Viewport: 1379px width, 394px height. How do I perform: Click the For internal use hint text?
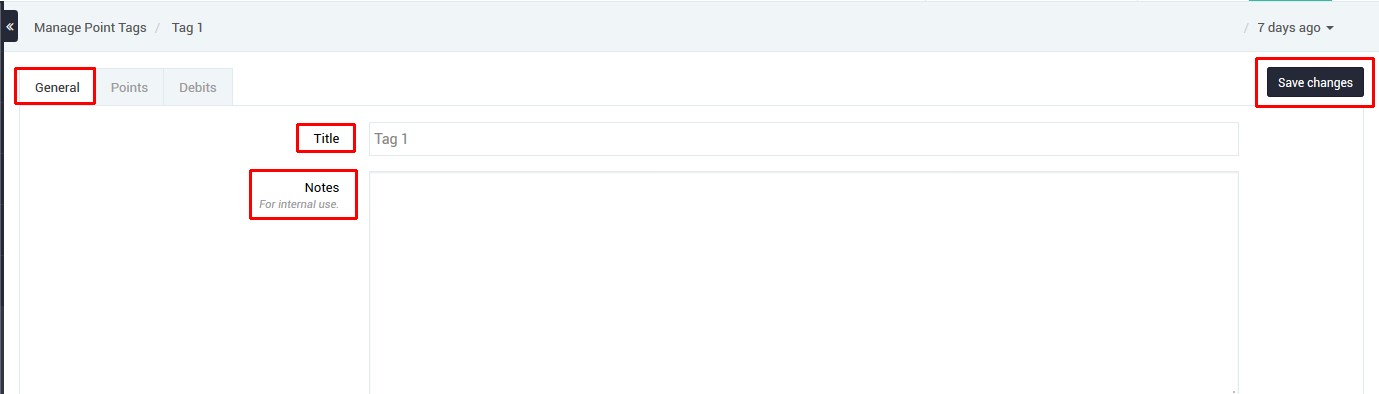coord(299,204)
